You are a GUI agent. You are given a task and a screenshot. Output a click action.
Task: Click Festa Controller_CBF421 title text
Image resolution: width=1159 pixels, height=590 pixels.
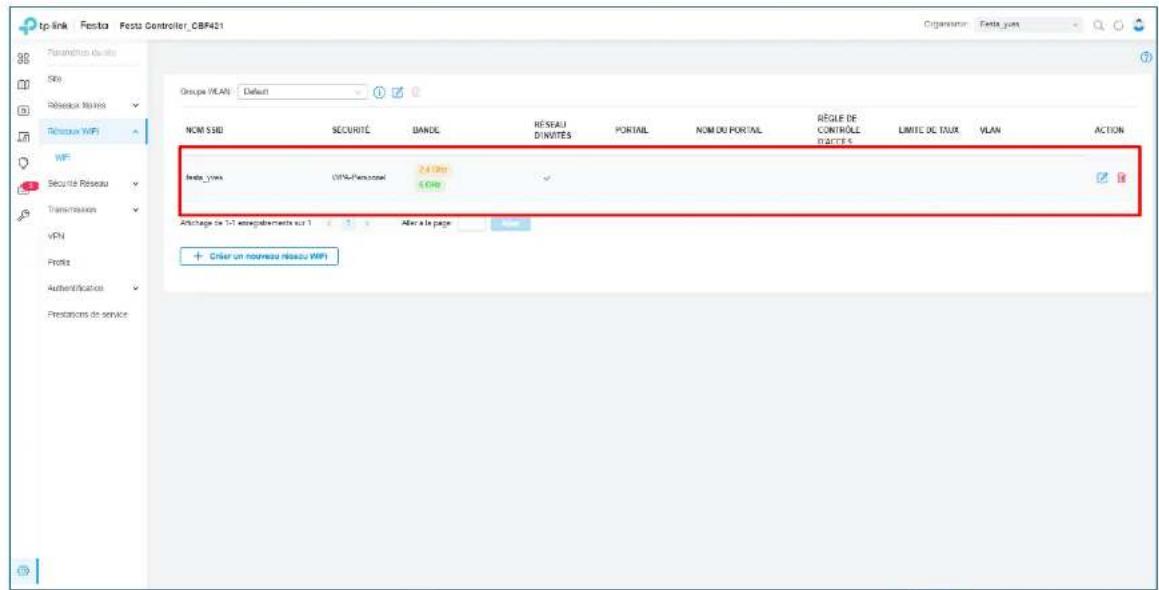point(170,27)
